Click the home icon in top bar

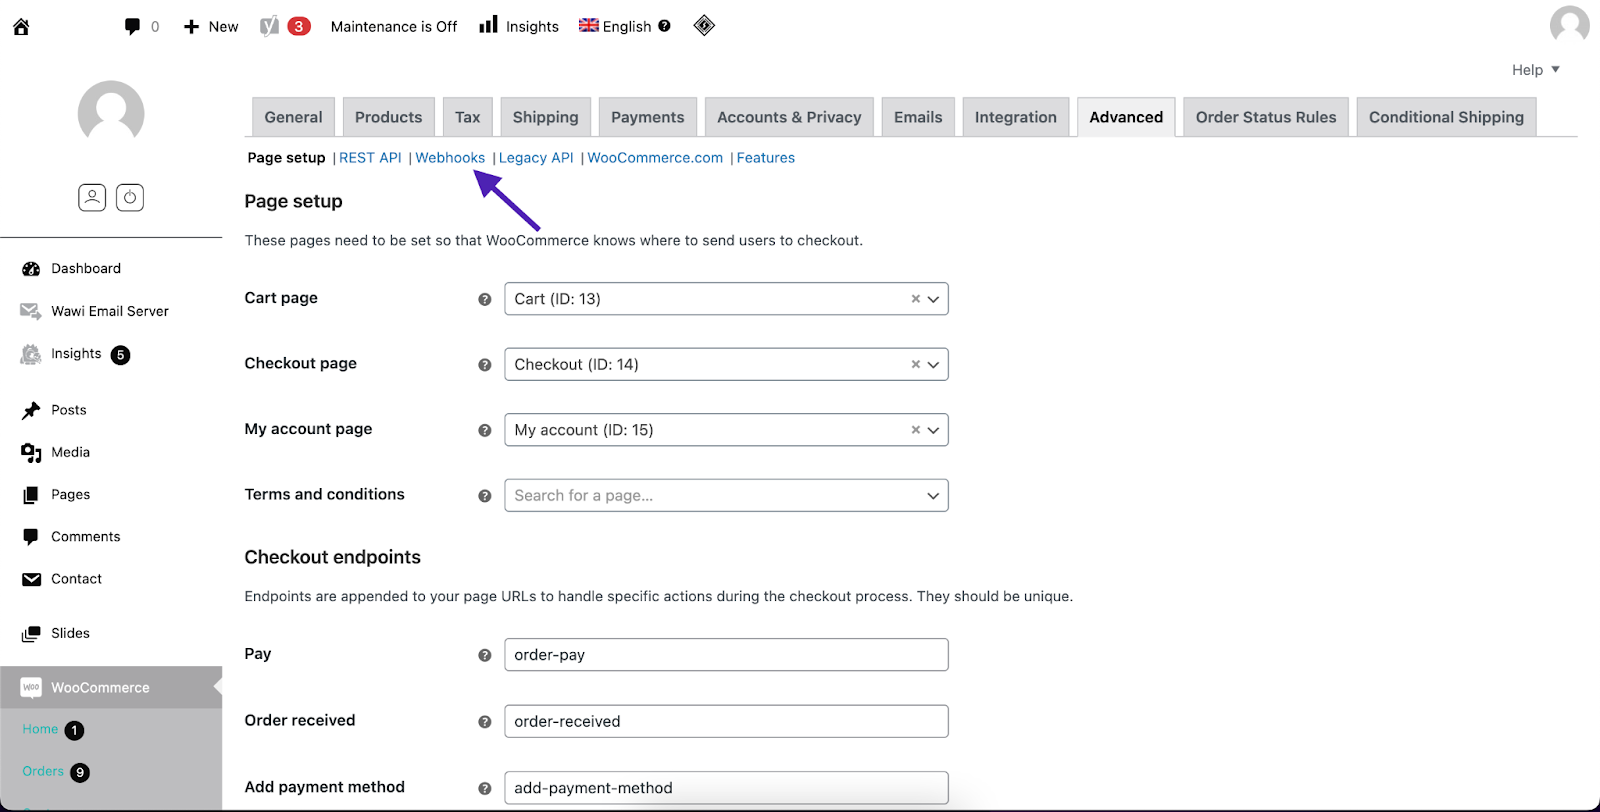tap(21, 27)
